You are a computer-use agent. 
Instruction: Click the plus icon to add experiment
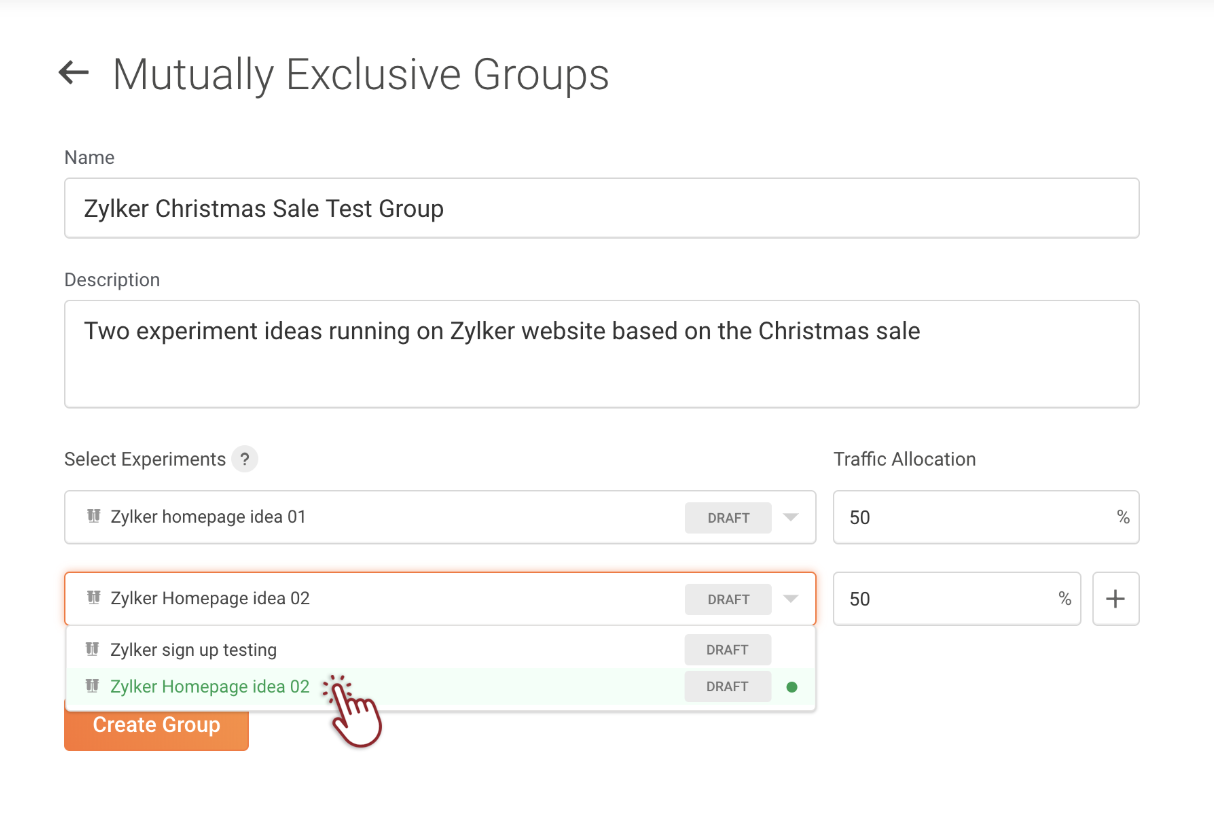(1115, 599)
